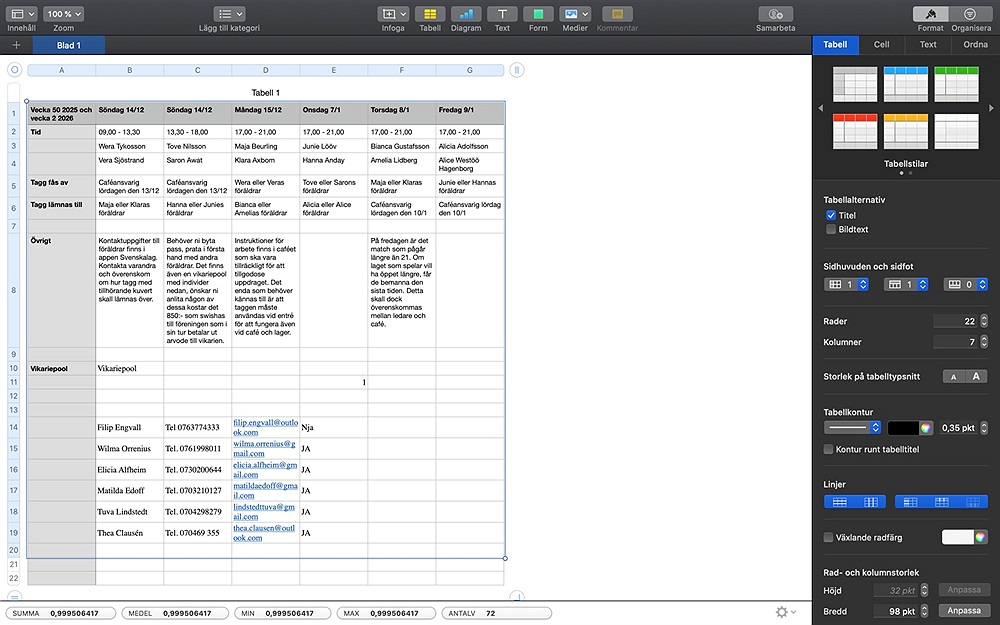
Task: Switch to the Ordna tab
Action: [975, 45]
